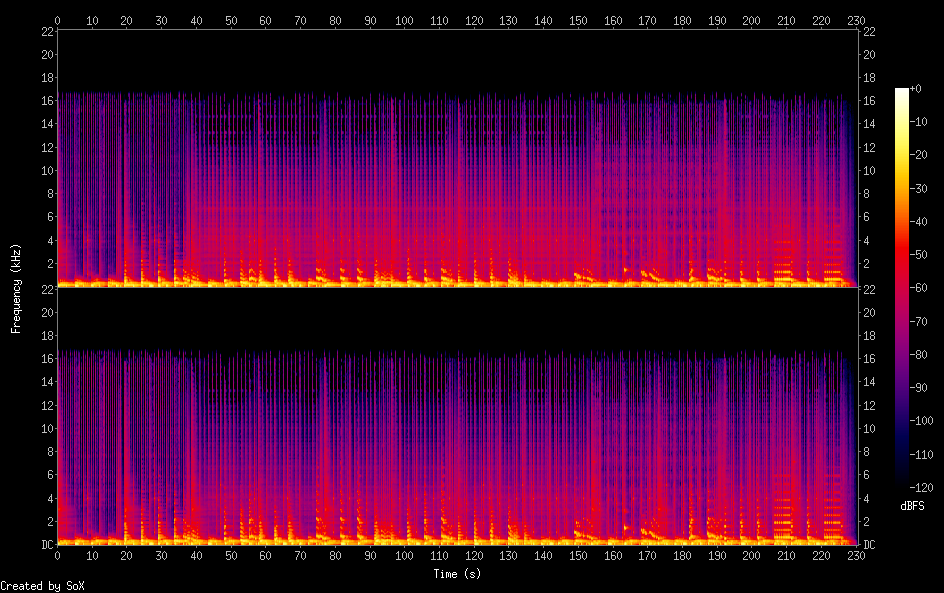Image resolution: width=944 pixels, height=593 pixels.
Task: Click the DC label at the bottom-right axis
Action: tap(868, 544)
